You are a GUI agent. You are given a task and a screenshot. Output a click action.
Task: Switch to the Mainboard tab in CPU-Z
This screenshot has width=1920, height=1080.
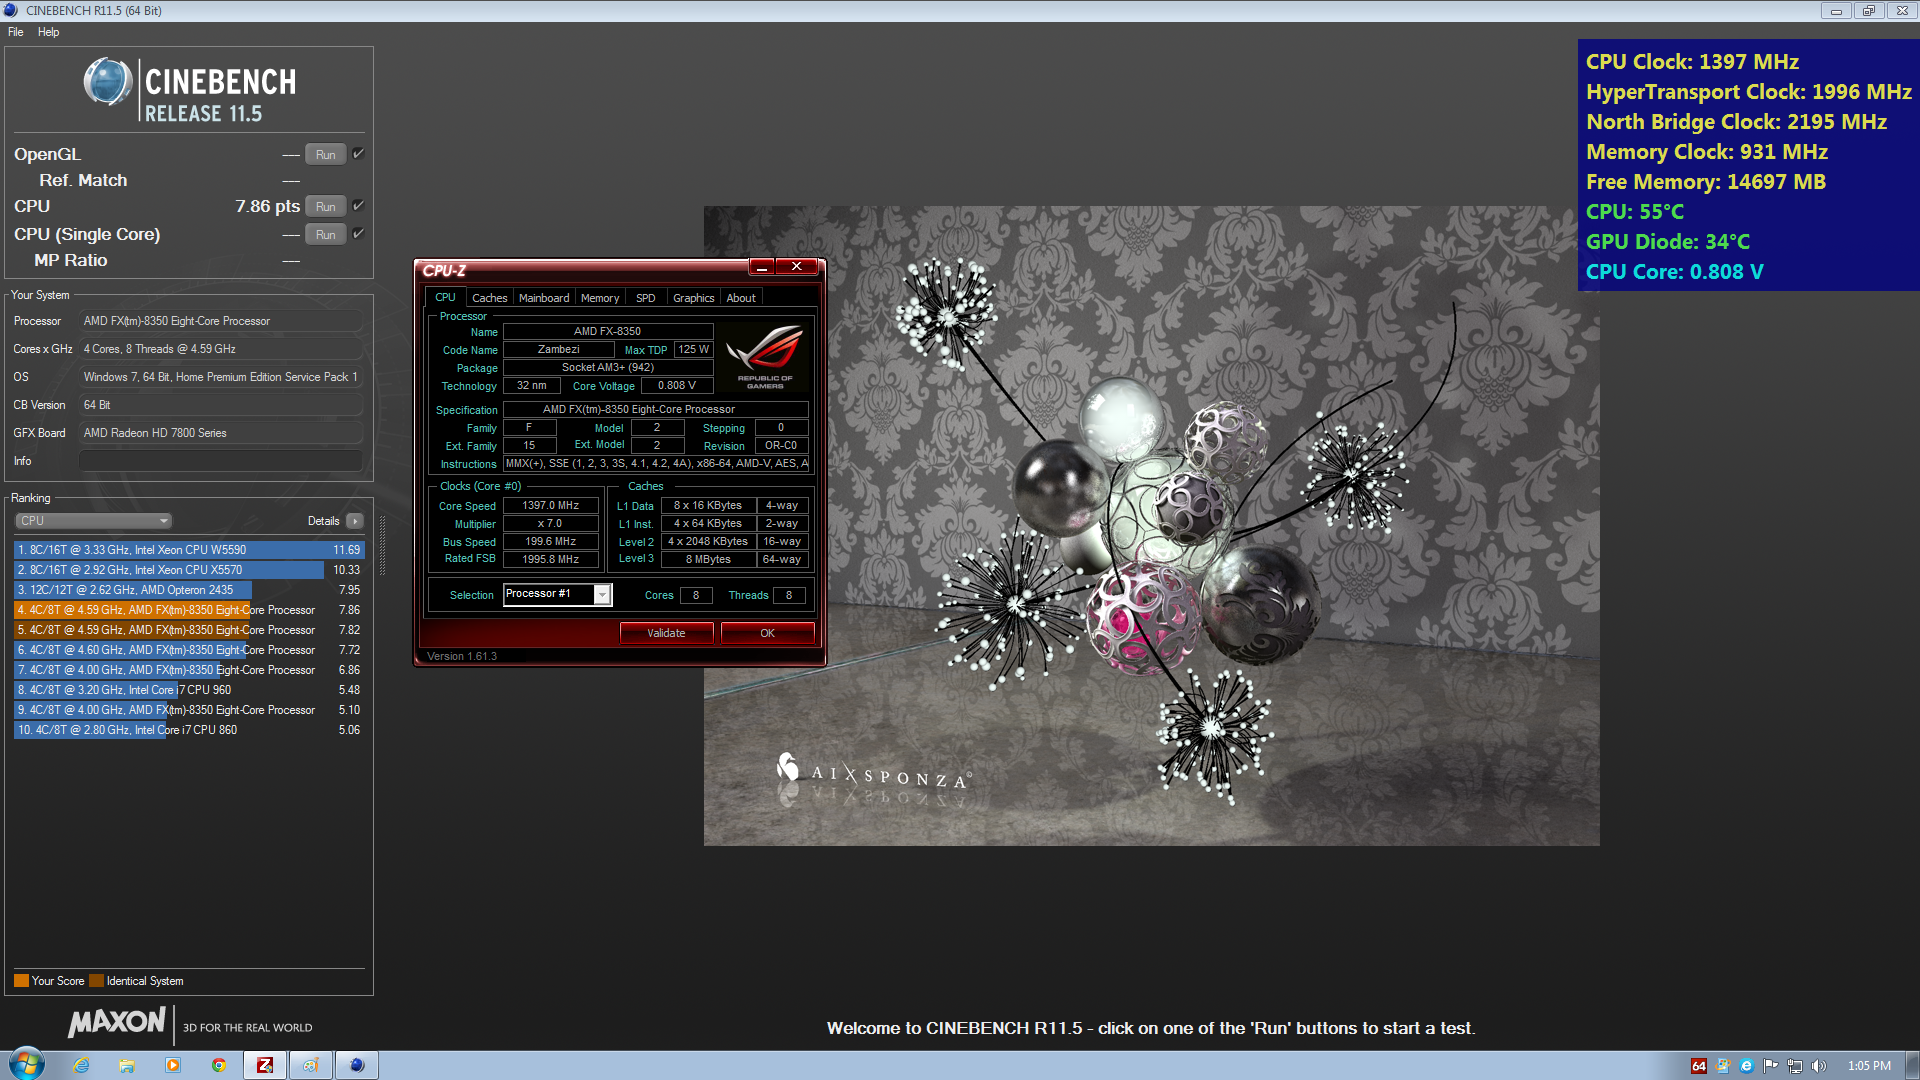point(544,298)
